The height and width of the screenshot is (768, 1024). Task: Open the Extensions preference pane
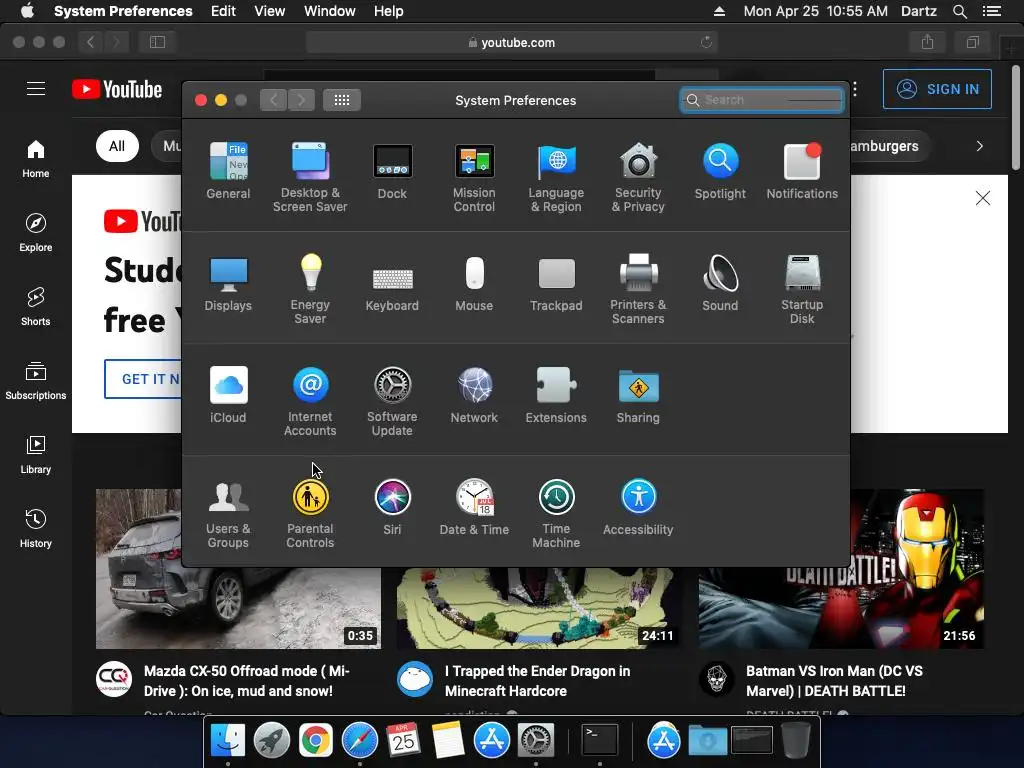[556, 394]
